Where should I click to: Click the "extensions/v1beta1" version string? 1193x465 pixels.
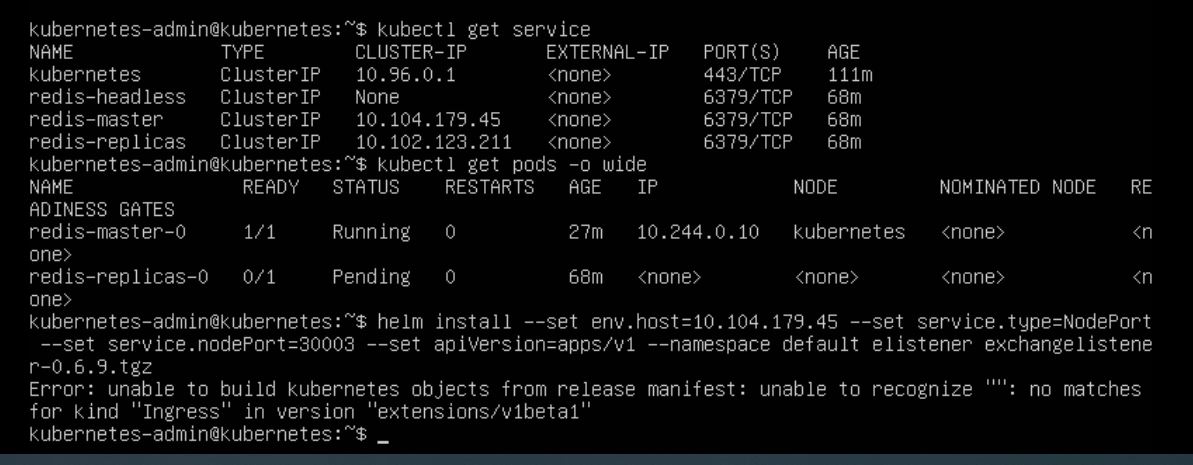pos(484,412)
